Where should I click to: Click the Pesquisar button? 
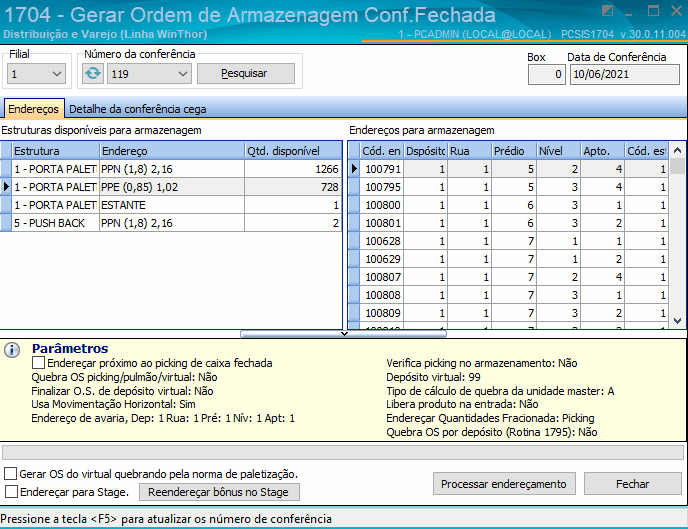[246, 73]
